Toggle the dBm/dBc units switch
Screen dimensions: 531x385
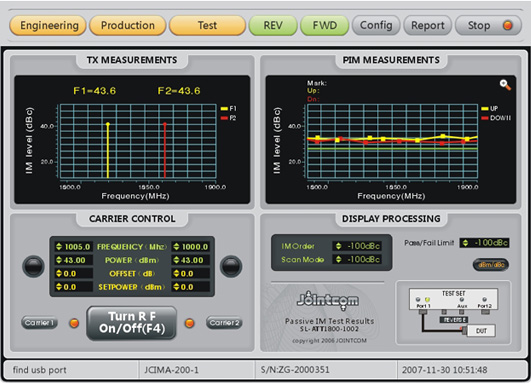[491, 265]
